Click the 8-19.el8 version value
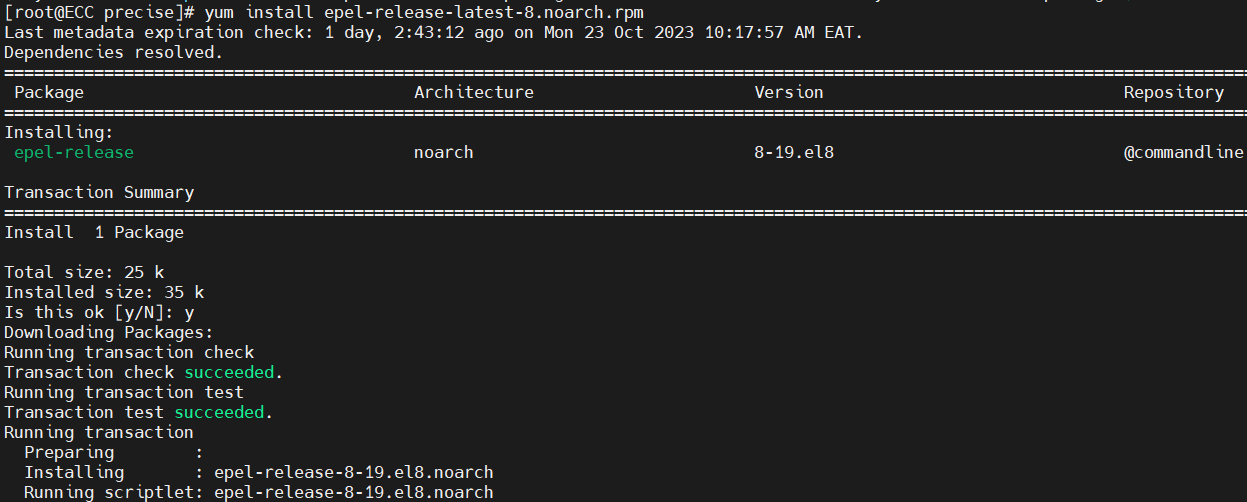The width and height of the screenshot is (1247, 502). (x=794, y=152)
